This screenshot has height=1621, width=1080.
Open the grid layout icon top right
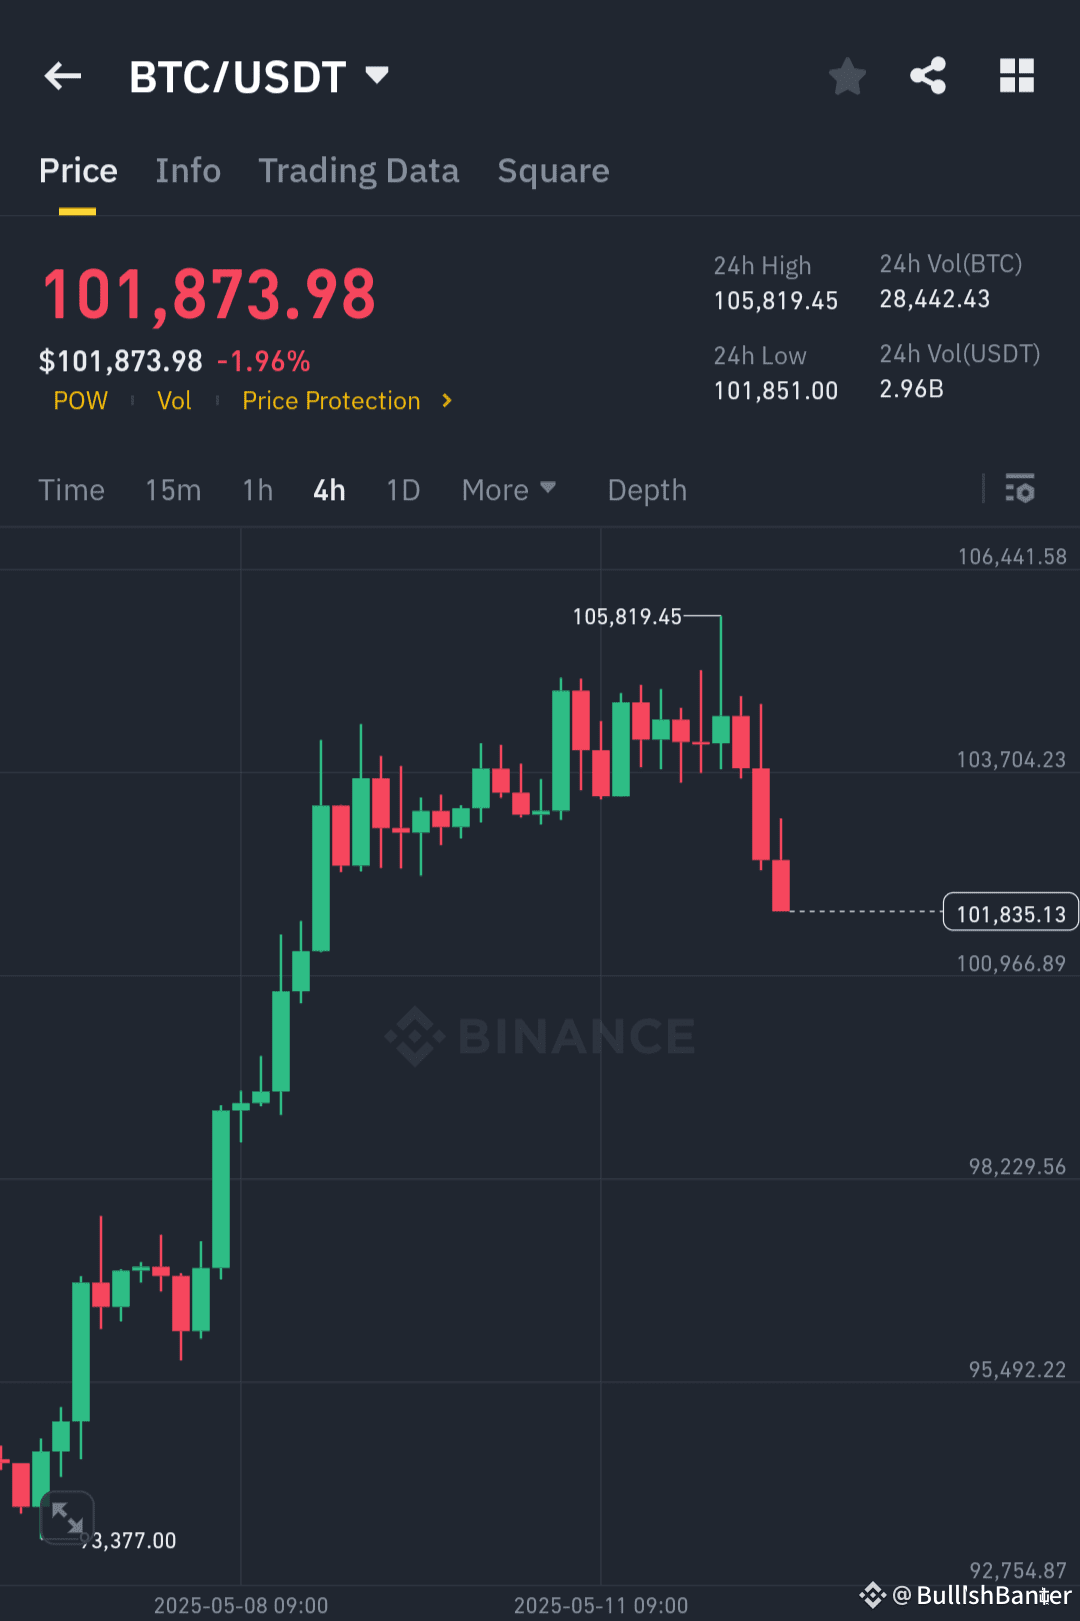coord(1016,75)
